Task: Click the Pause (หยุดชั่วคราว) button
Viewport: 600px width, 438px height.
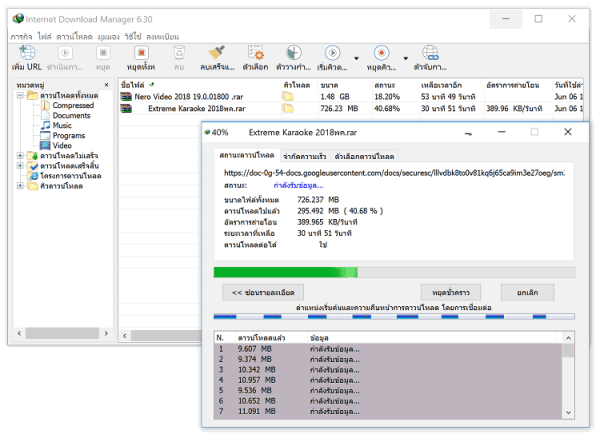Action: (451, 293)
